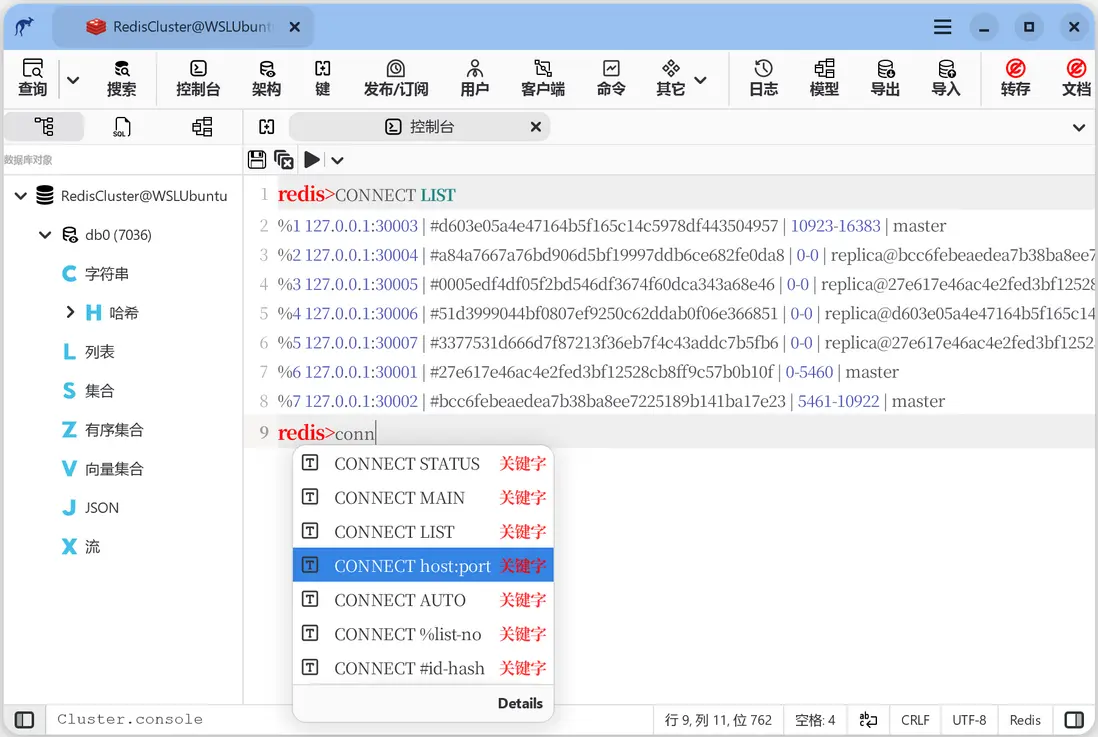Toggle the right side panel
Image resolution: width=1098 pixels, height=737 pixels.
tap(1074, 720)
